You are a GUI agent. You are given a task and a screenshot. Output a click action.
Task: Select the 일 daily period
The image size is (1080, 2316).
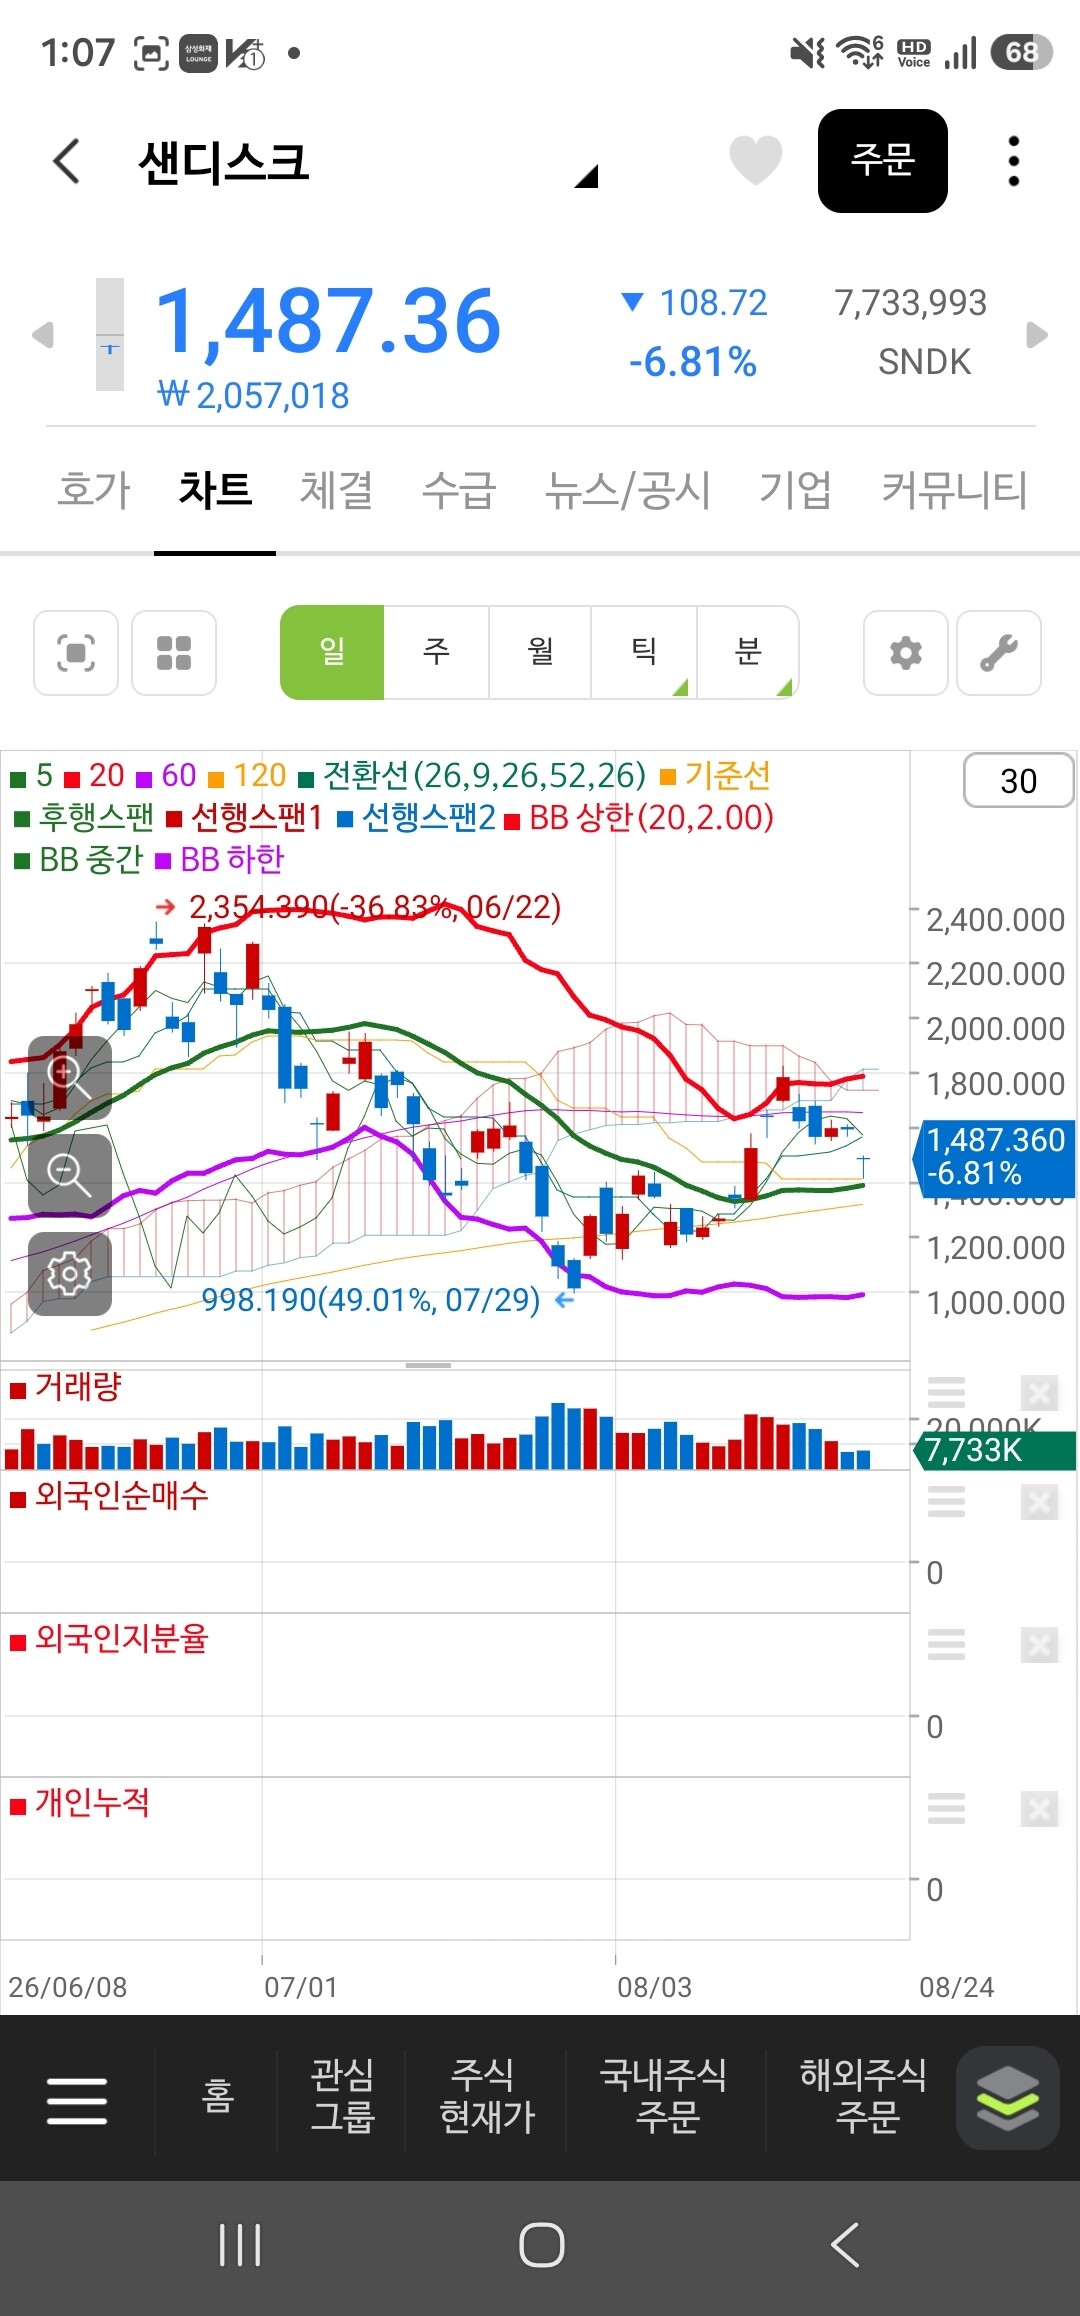[332, 652]
